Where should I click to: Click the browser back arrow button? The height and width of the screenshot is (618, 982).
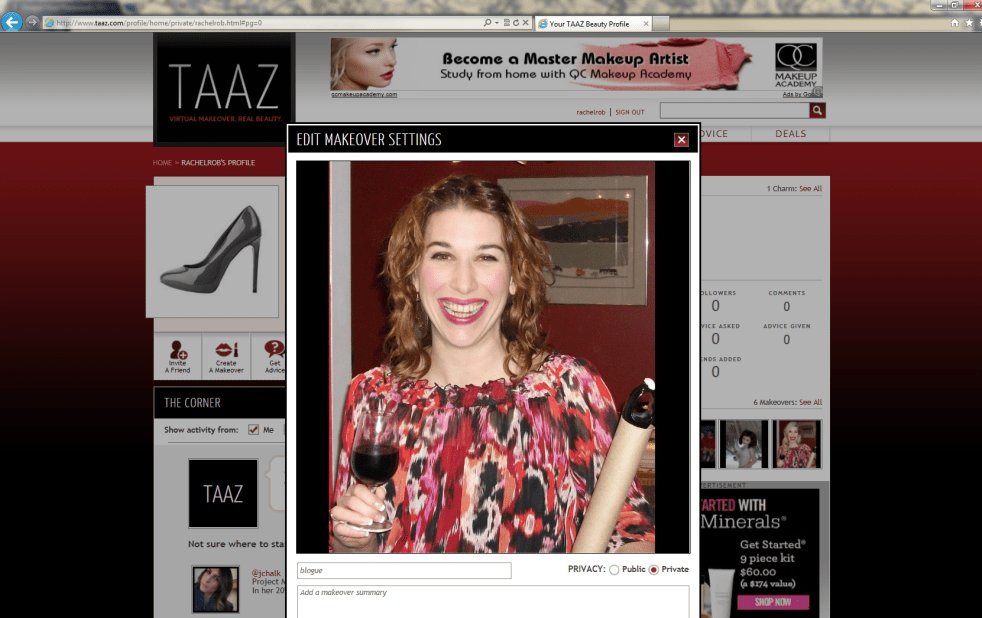pos(12,22)
